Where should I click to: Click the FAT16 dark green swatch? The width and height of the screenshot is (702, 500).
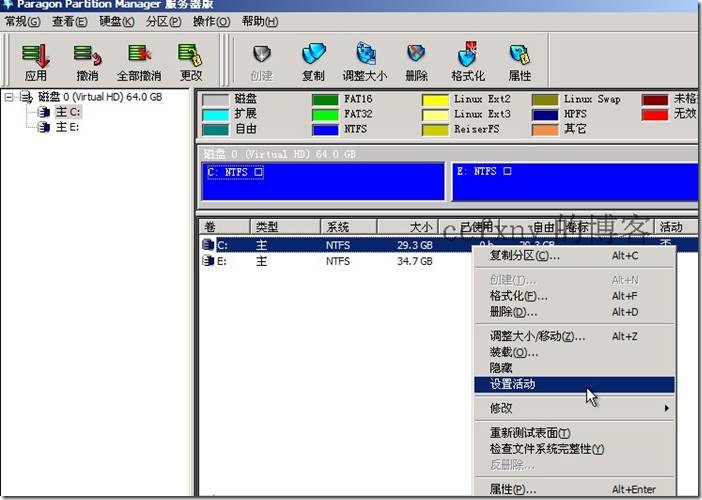pos(325,99)
